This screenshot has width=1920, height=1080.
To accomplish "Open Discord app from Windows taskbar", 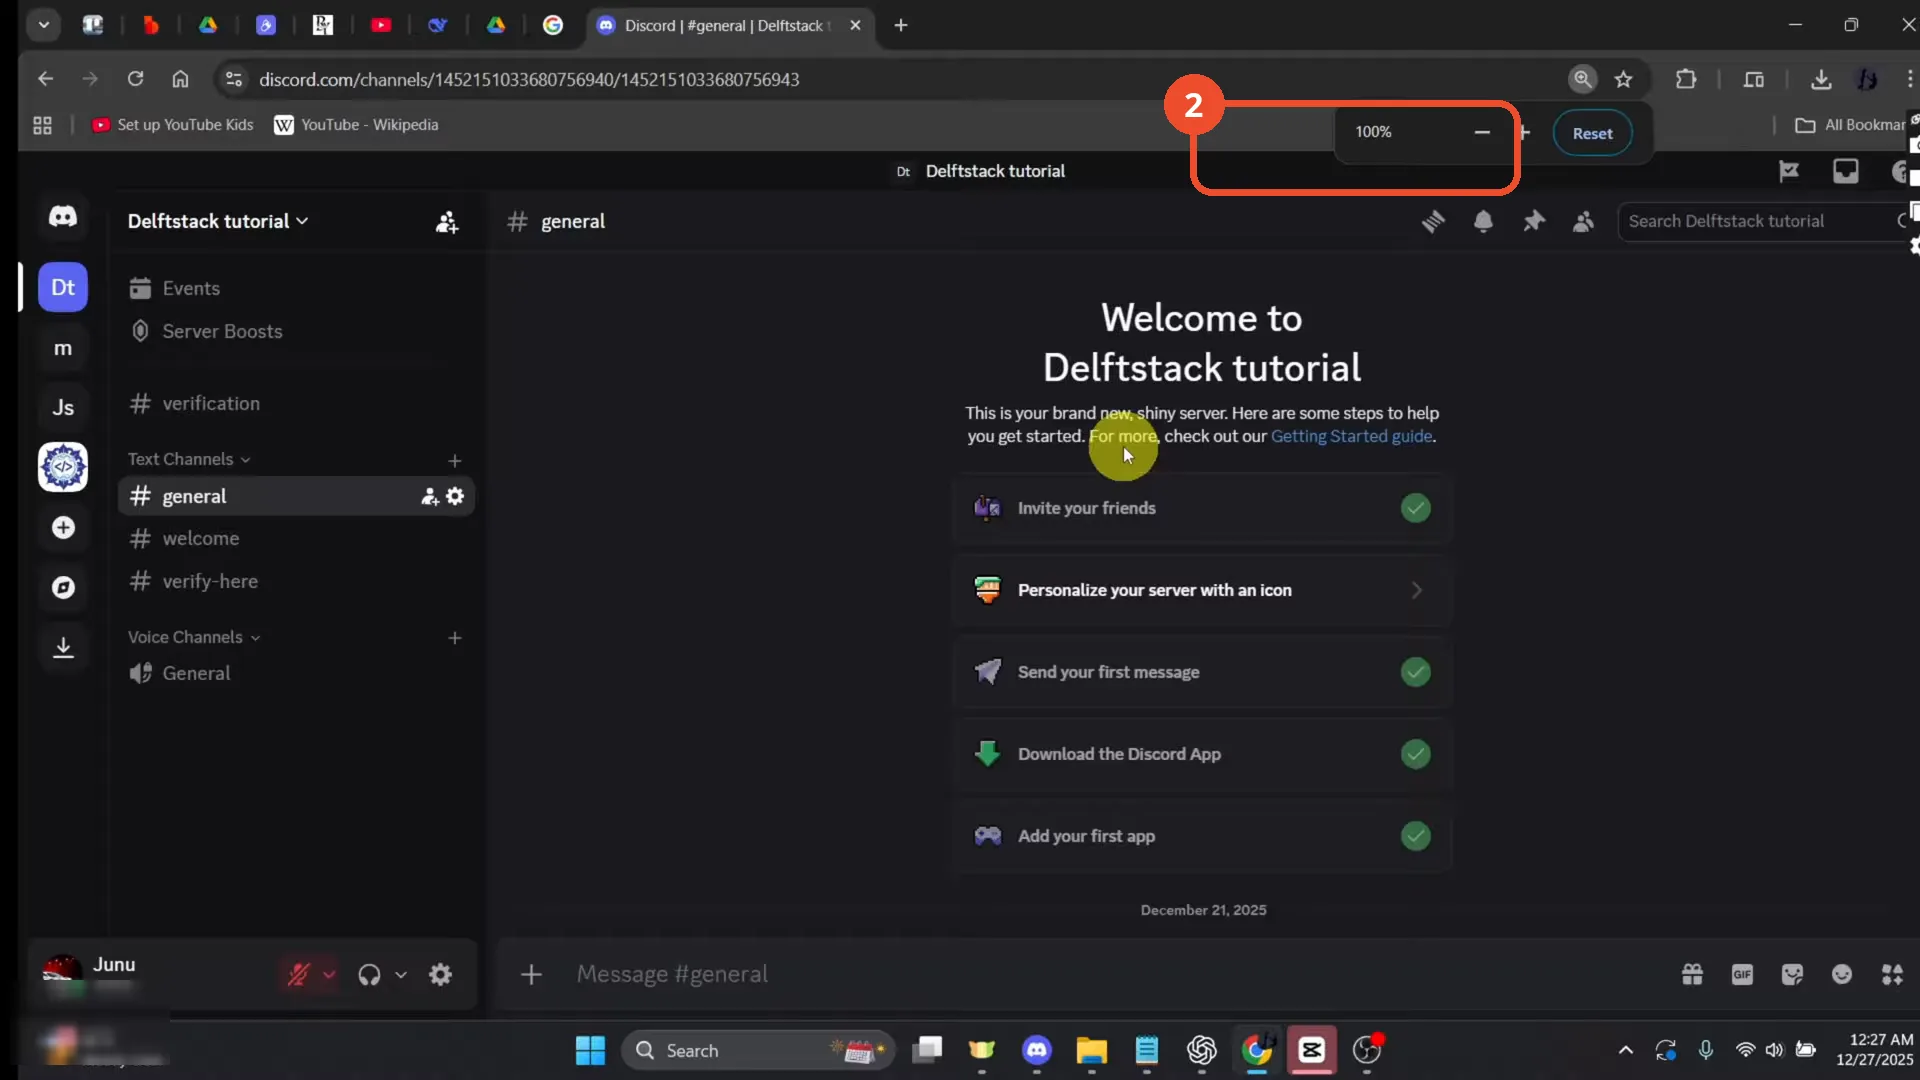I will (1037, 1050).
